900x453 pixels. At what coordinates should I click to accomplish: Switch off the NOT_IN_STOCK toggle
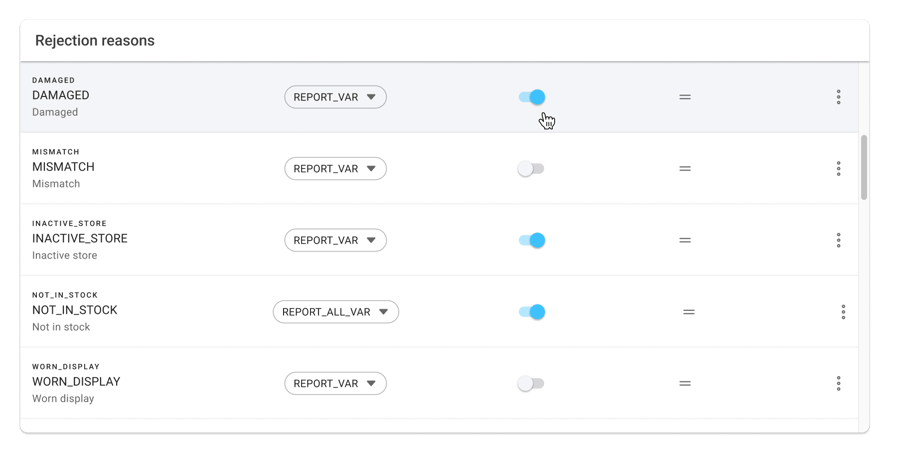(x=531, y=312)
